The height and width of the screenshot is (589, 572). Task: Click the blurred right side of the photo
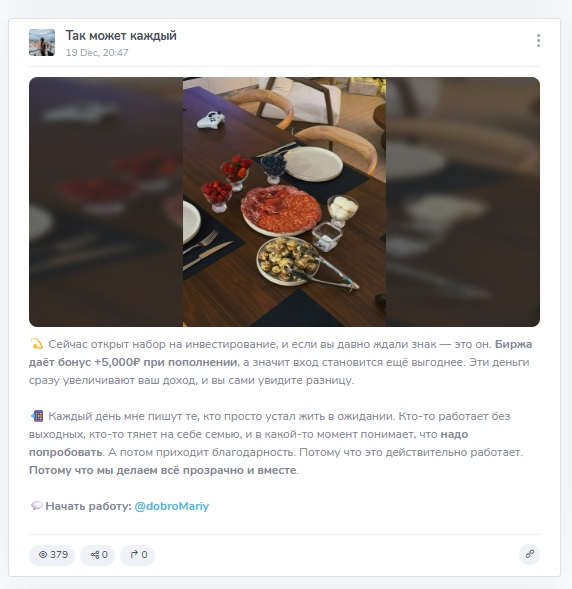pyautogui.click(x=463, y=202)
